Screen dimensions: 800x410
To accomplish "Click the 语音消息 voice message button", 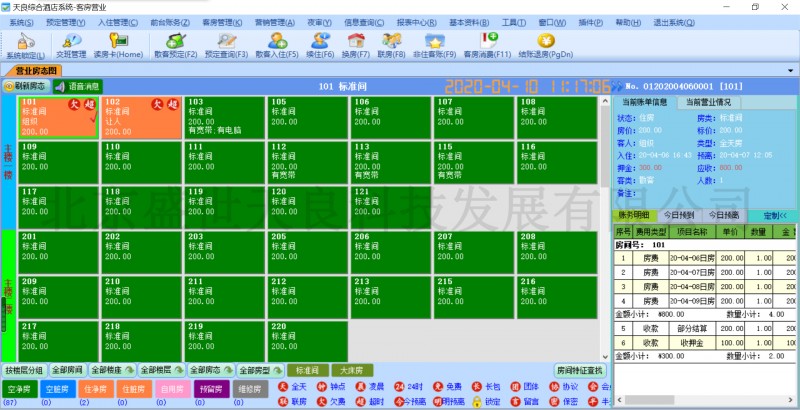I will (x=78, y=87).
